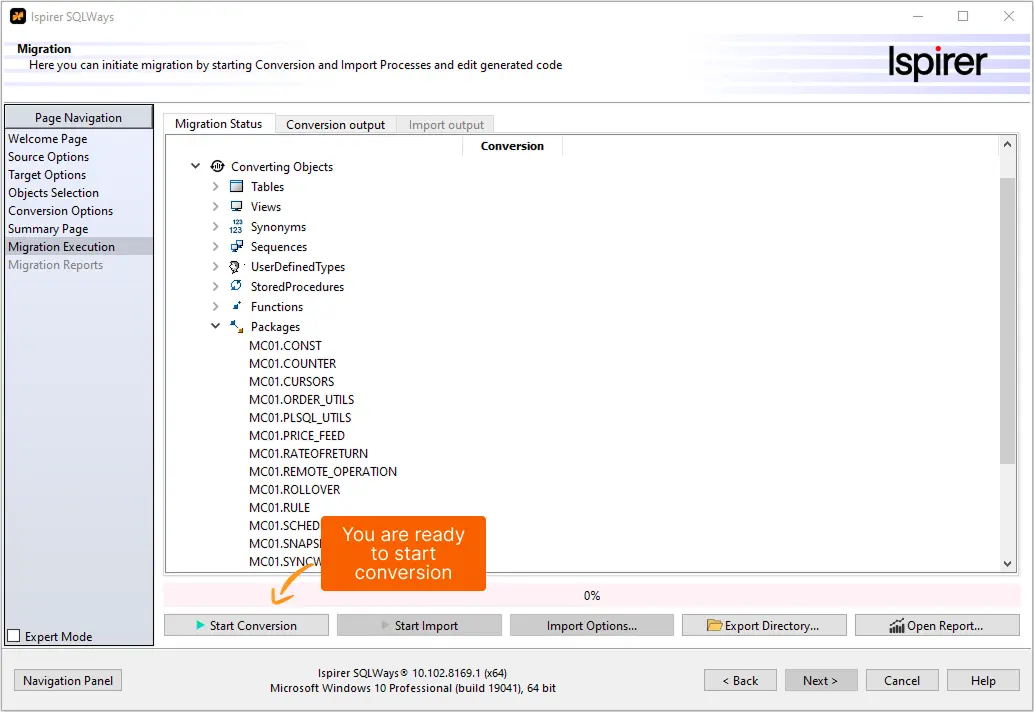Select the MC01.REMOTE_OPERATION package
Viewport: 1034px width, 712px height.
(323, 471)
